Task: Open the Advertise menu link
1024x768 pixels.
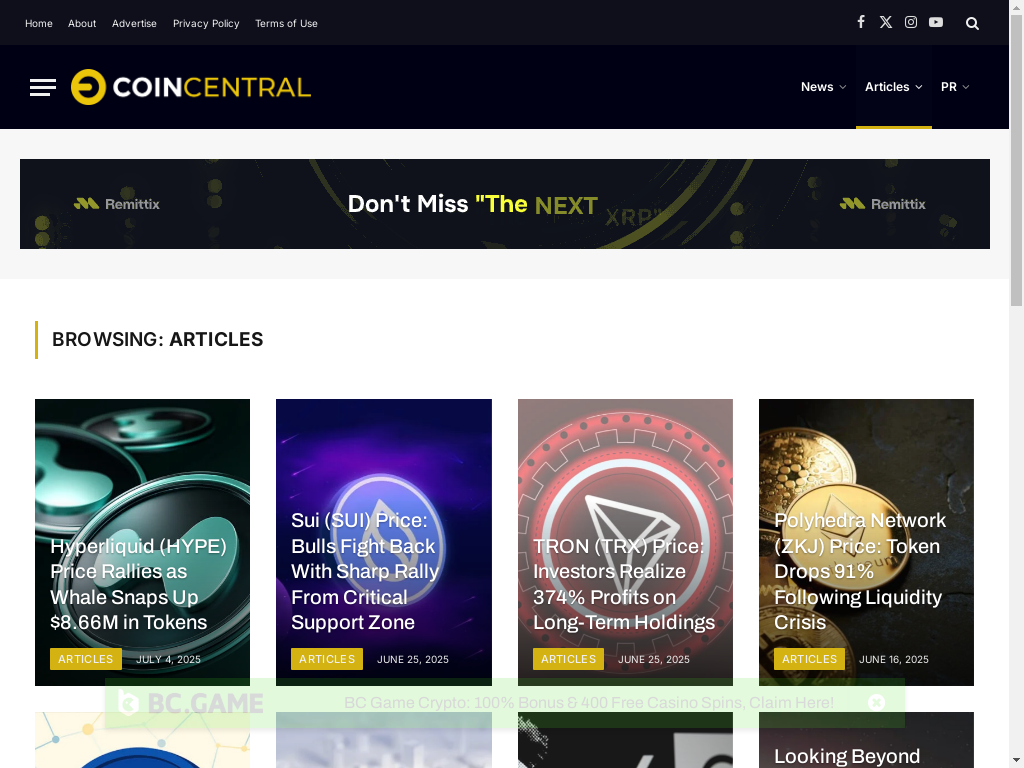Action: (135, 24)
